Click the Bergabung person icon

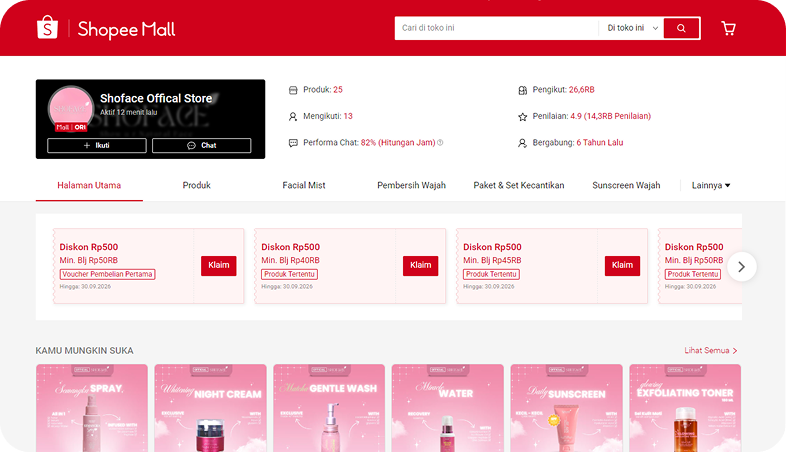[x=522, y=143]
